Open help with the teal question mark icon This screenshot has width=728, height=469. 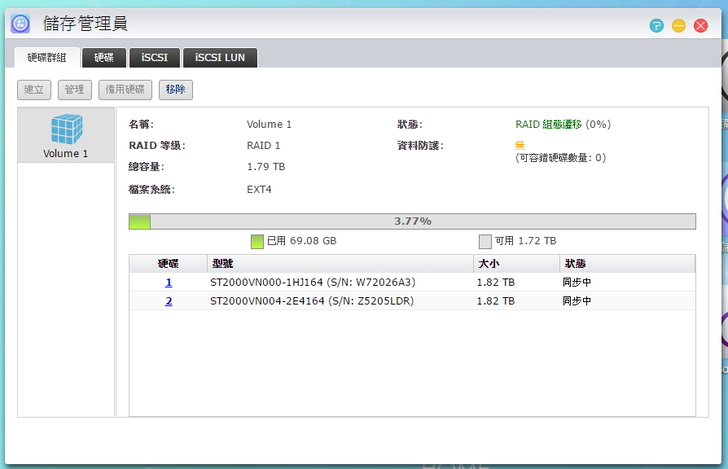(656, 26)
